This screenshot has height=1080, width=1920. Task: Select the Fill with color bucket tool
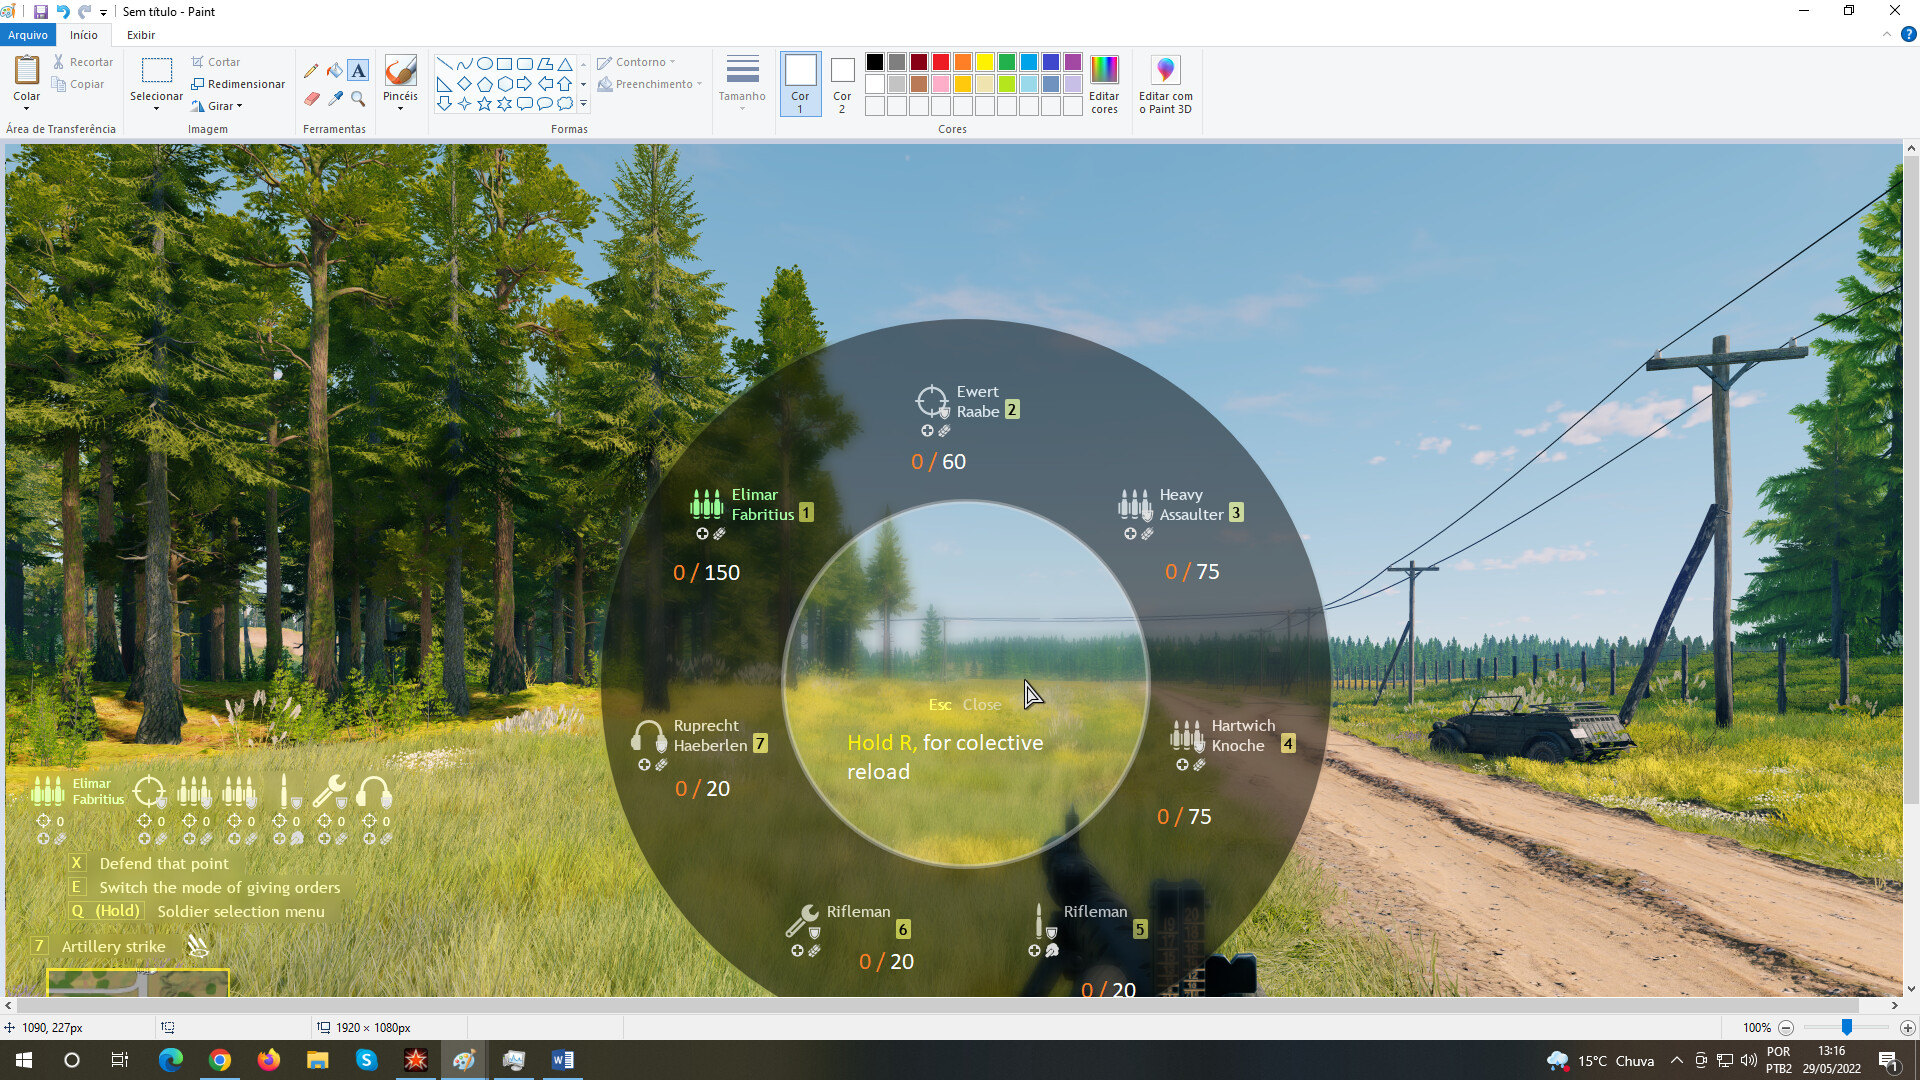pyautogui.click(x=335, y=71)
